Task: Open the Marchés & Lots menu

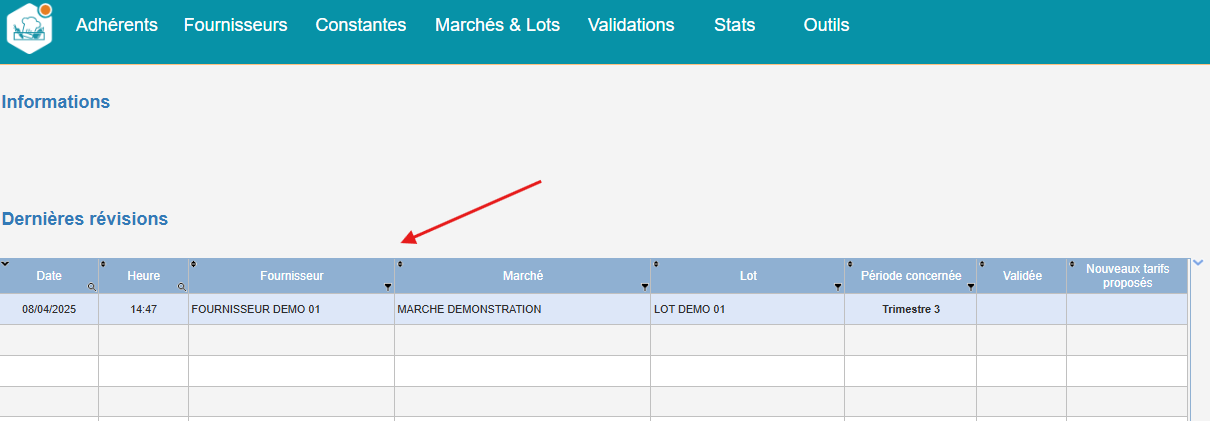Action: click(x=497, y=25)
